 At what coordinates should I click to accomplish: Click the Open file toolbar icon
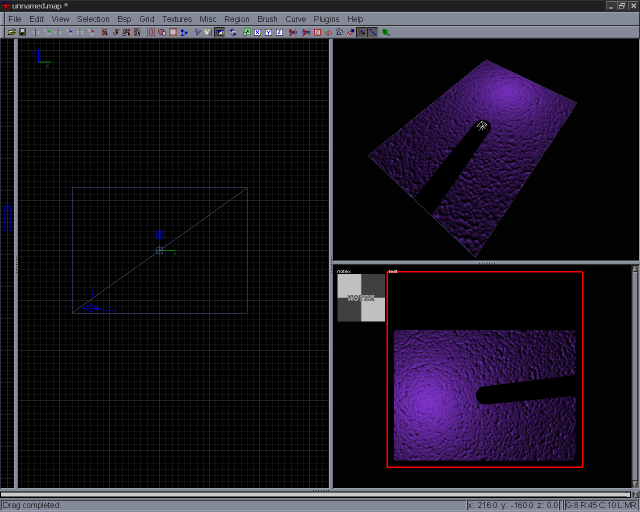click(x=11, y=32)
